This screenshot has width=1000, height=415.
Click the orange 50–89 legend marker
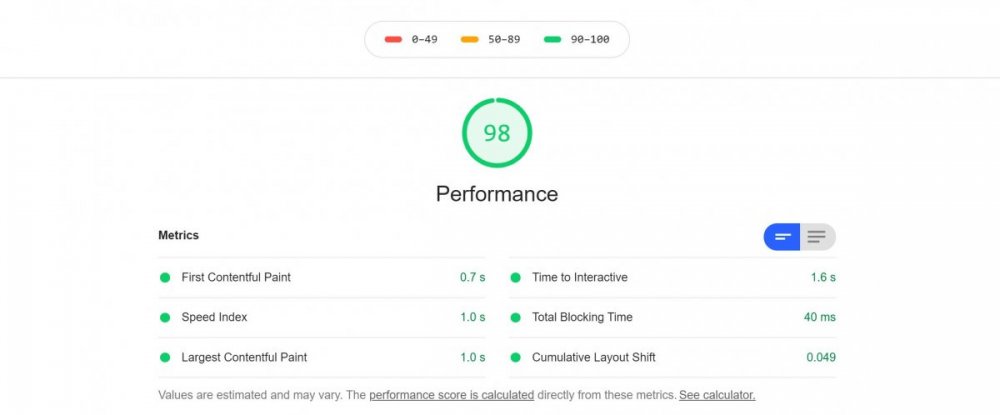click(469, 40)
